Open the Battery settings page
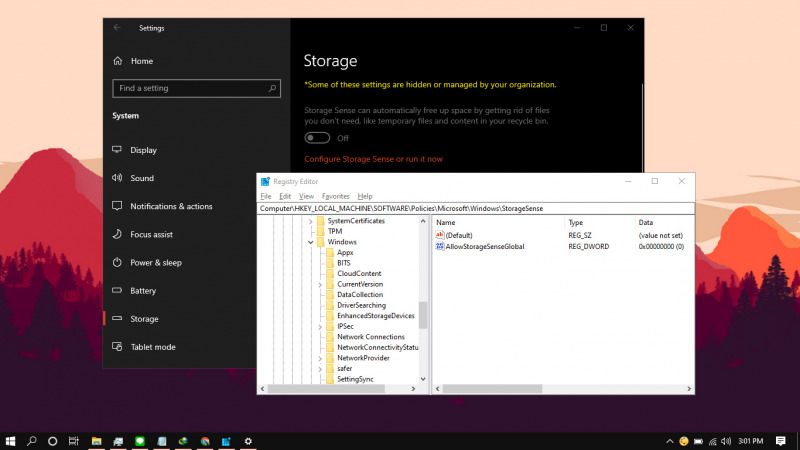This screenshot has width=800, height=450. 143,291
